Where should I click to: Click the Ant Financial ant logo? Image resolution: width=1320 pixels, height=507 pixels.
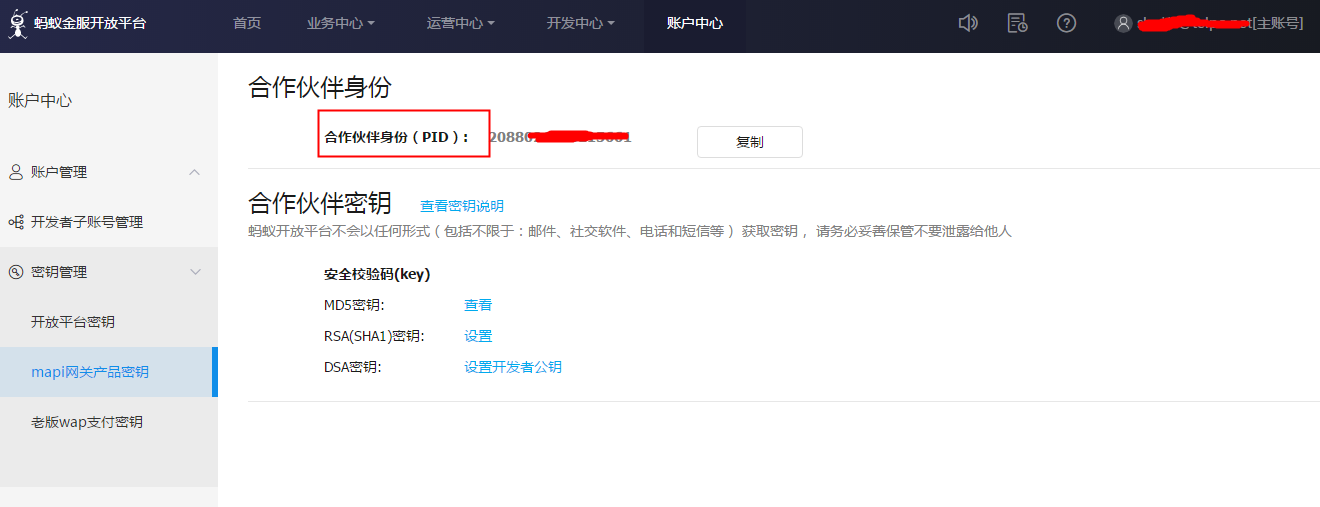(17, 23)
